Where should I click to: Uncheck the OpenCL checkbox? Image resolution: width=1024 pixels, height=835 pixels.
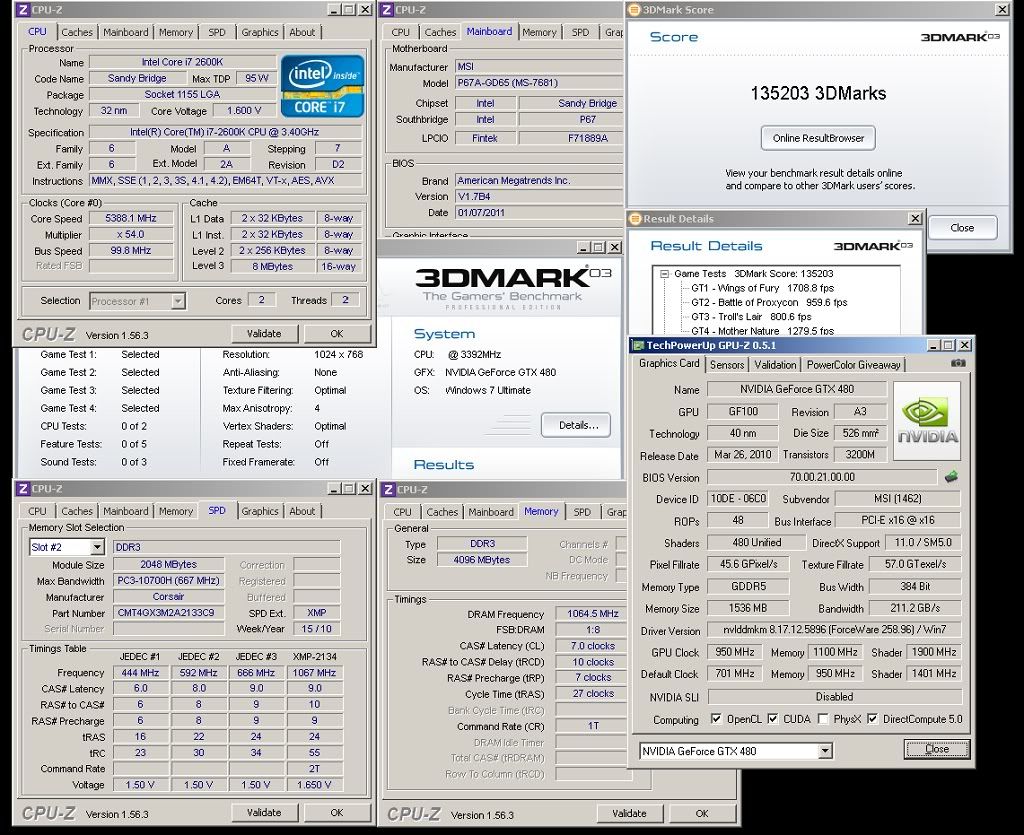pyautogui.click(x=716, y=720)
